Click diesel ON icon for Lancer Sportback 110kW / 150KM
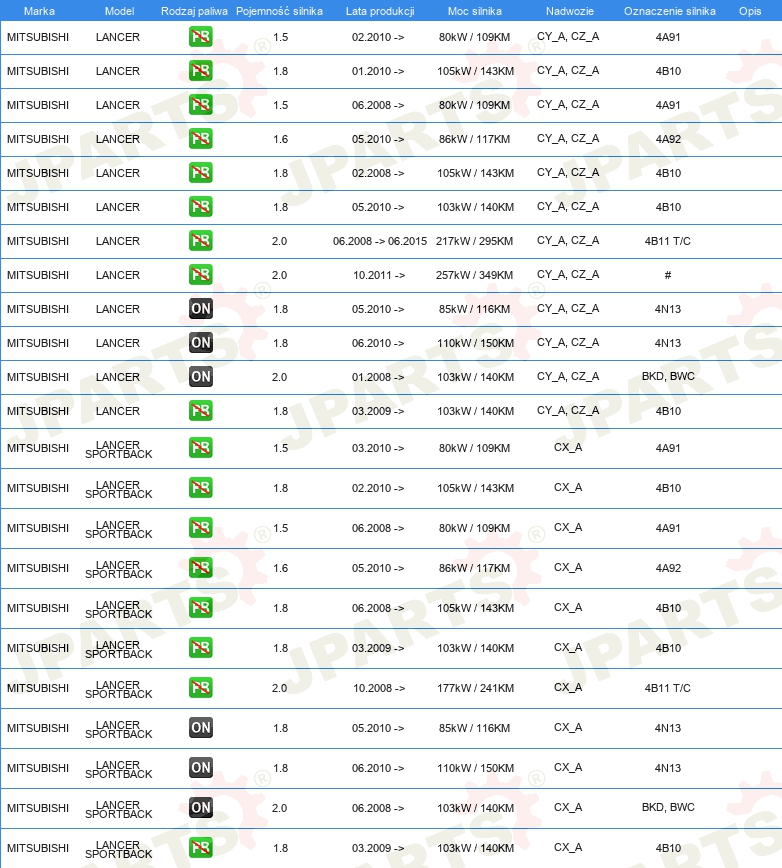 (x=200, y=768)
